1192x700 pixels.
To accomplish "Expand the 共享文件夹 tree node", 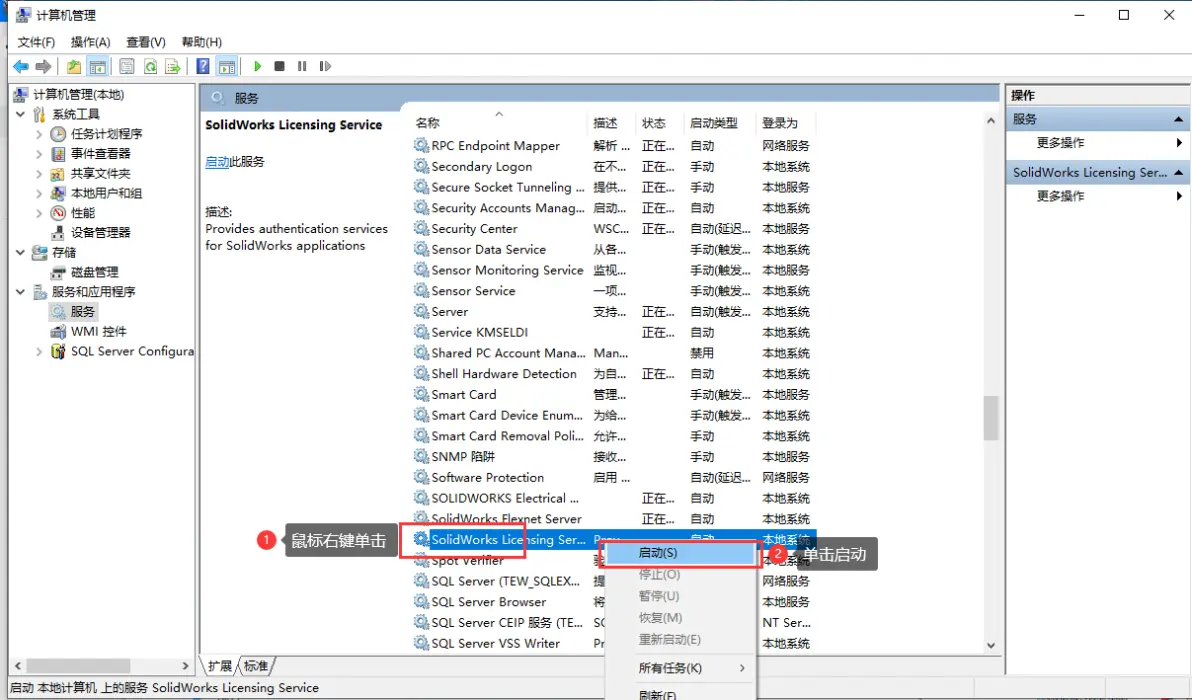I will tap(39, 173).
